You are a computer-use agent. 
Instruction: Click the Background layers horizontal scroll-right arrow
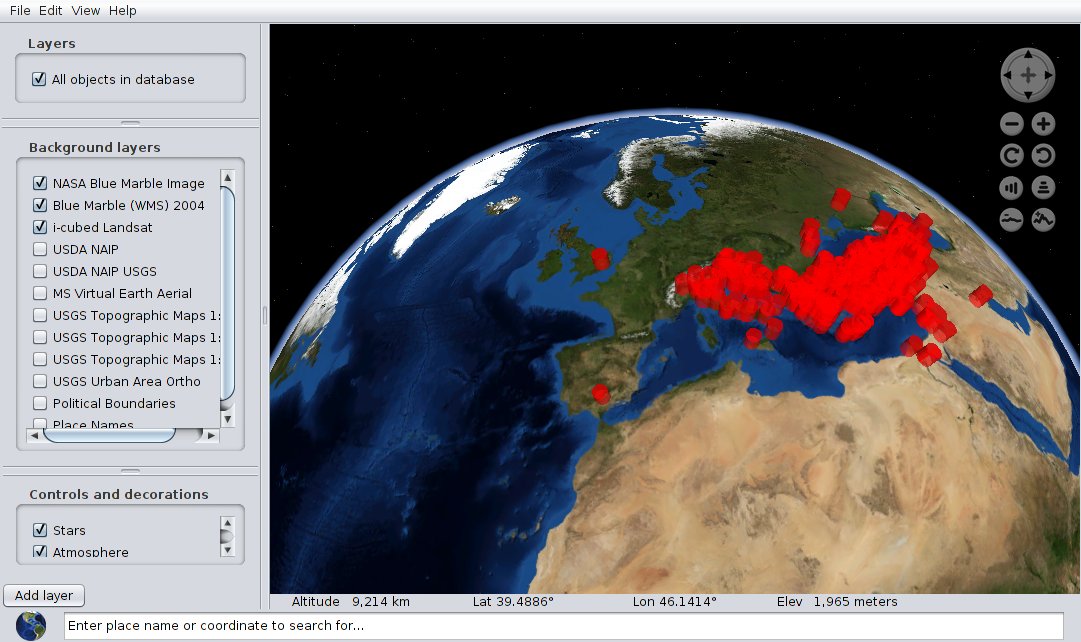coord(211,436)
